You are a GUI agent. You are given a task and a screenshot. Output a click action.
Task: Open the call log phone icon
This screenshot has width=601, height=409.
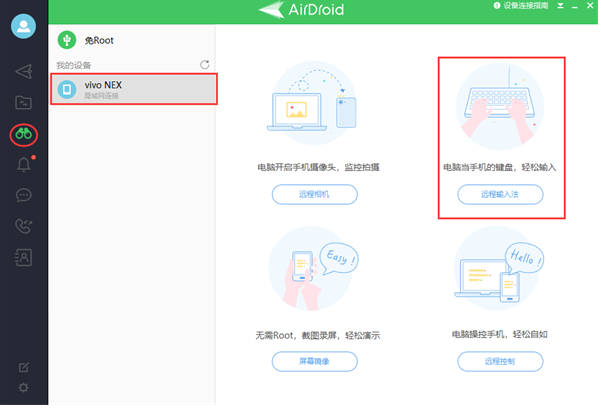click(x=23, y=226)
